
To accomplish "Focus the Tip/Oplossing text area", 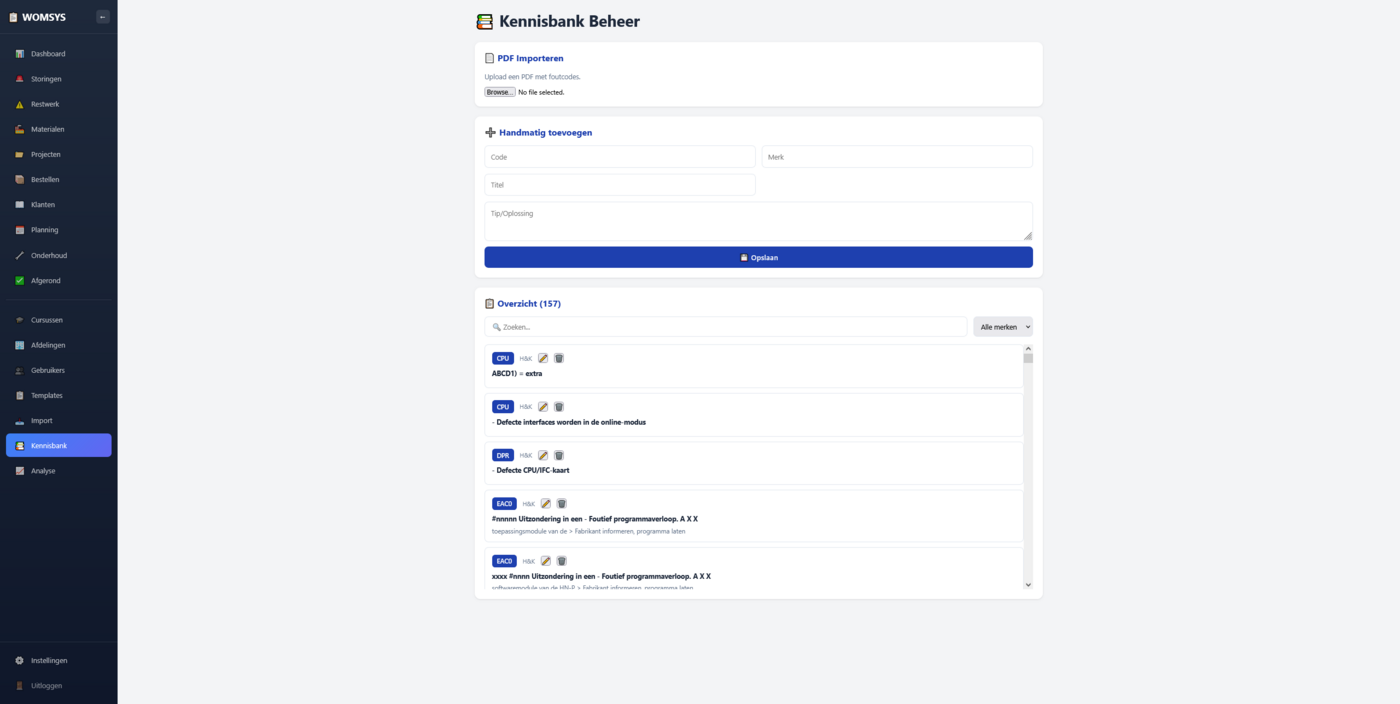I will coord(758,222).
